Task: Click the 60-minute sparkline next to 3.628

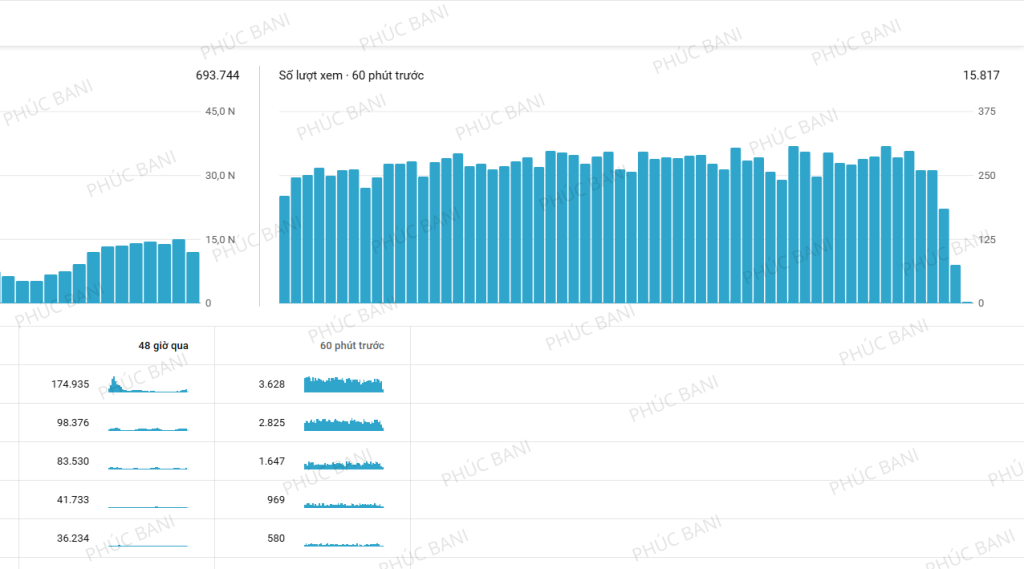Action: (344, 385)
